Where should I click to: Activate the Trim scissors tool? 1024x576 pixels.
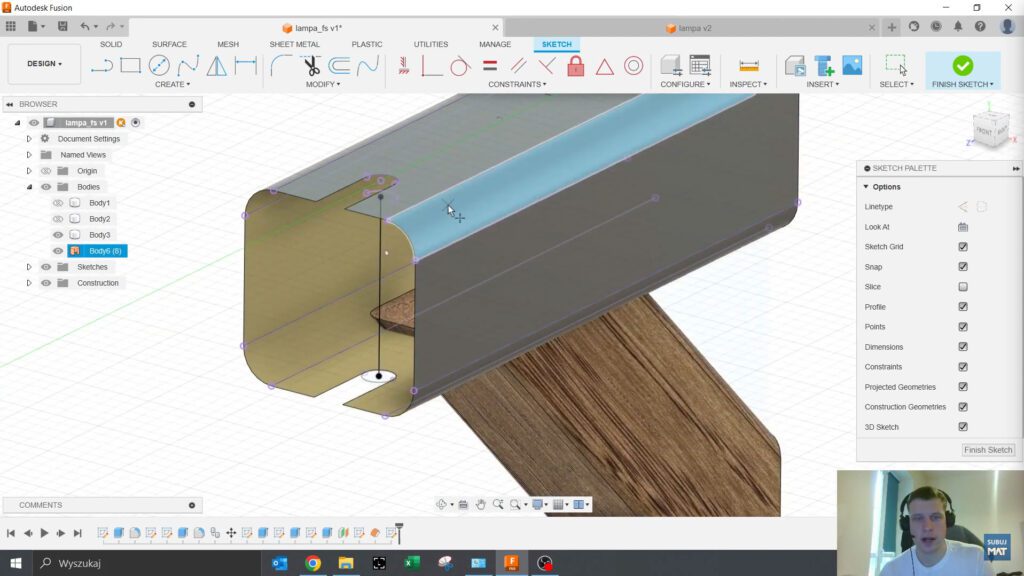pyautogui.click(x=311, y=66)
